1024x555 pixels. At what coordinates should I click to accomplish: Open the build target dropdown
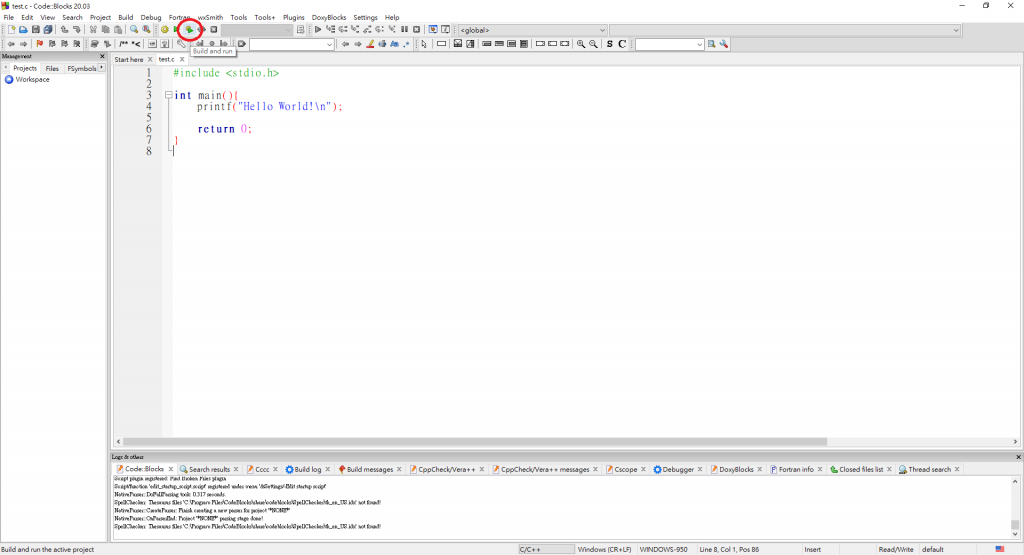(x=257, y=30)
